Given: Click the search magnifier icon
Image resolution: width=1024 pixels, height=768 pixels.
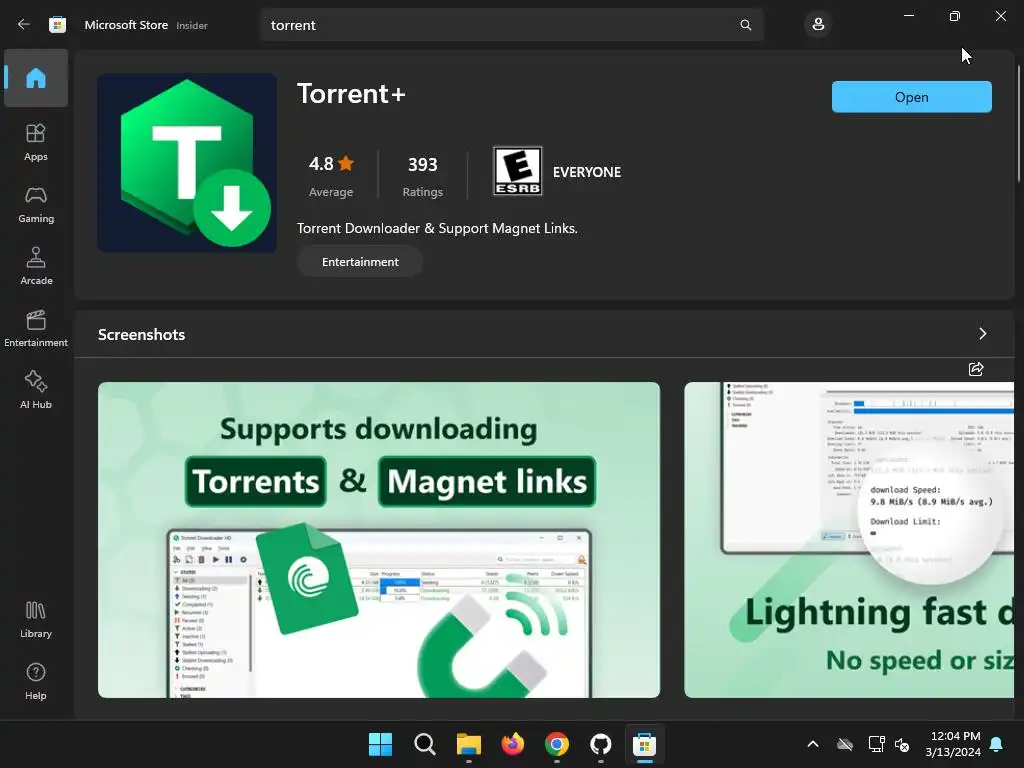Looking at the screenshot, I should tap(745, 25).
